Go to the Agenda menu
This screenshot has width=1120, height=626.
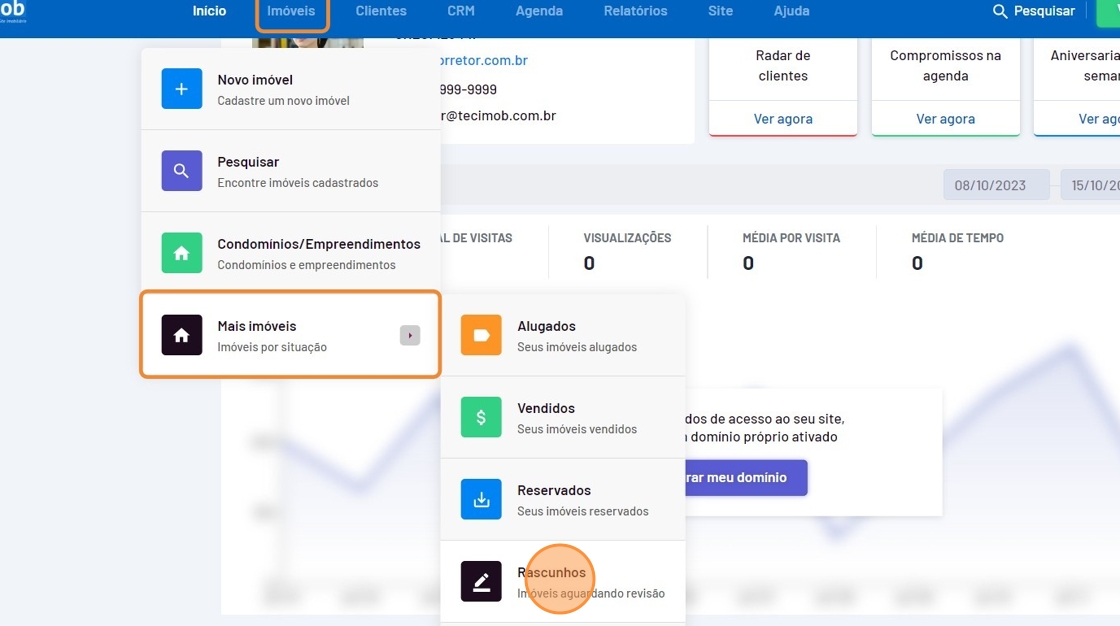pos(539,11)
